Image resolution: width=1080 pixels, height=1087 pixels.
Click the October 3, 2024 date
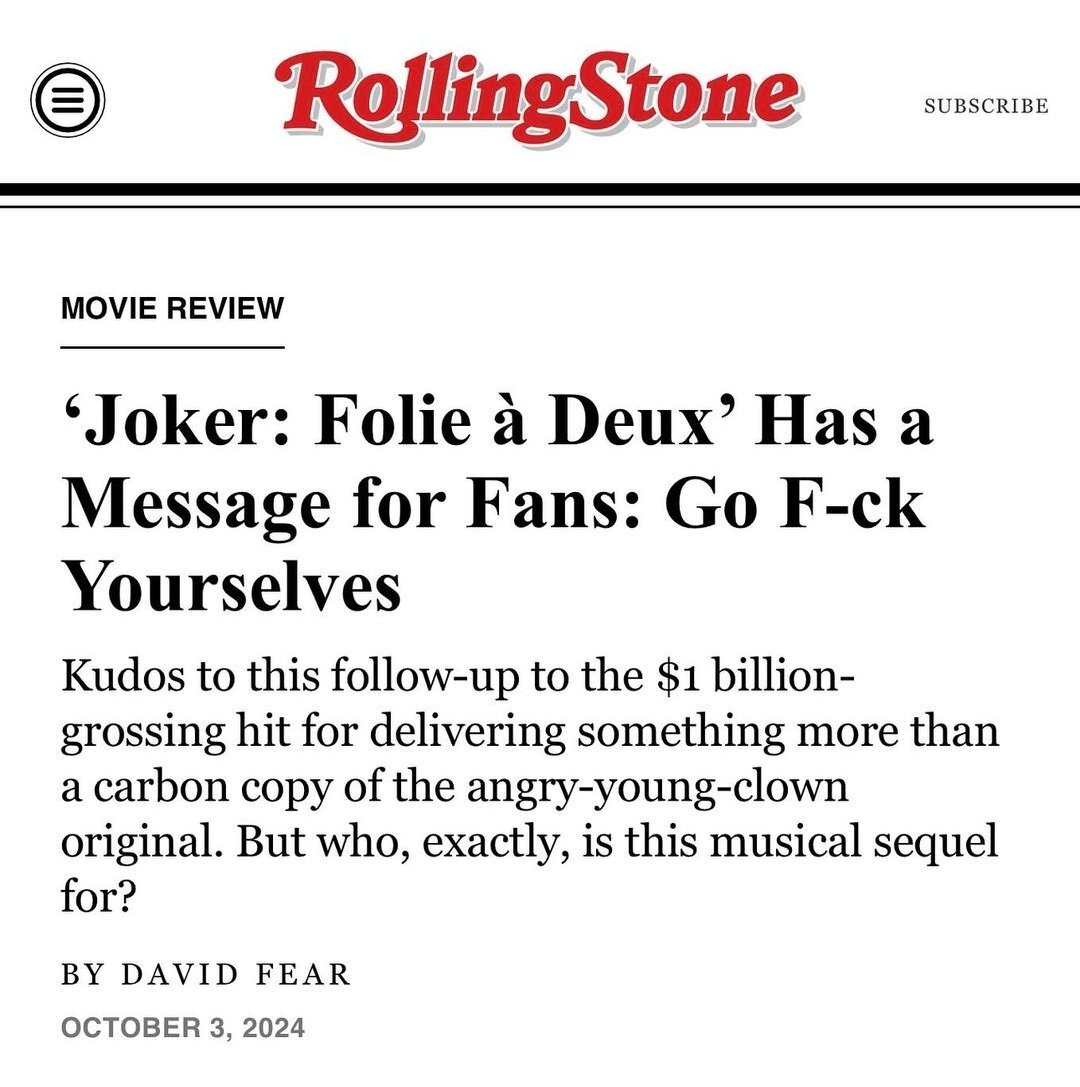click(183, 1028)
